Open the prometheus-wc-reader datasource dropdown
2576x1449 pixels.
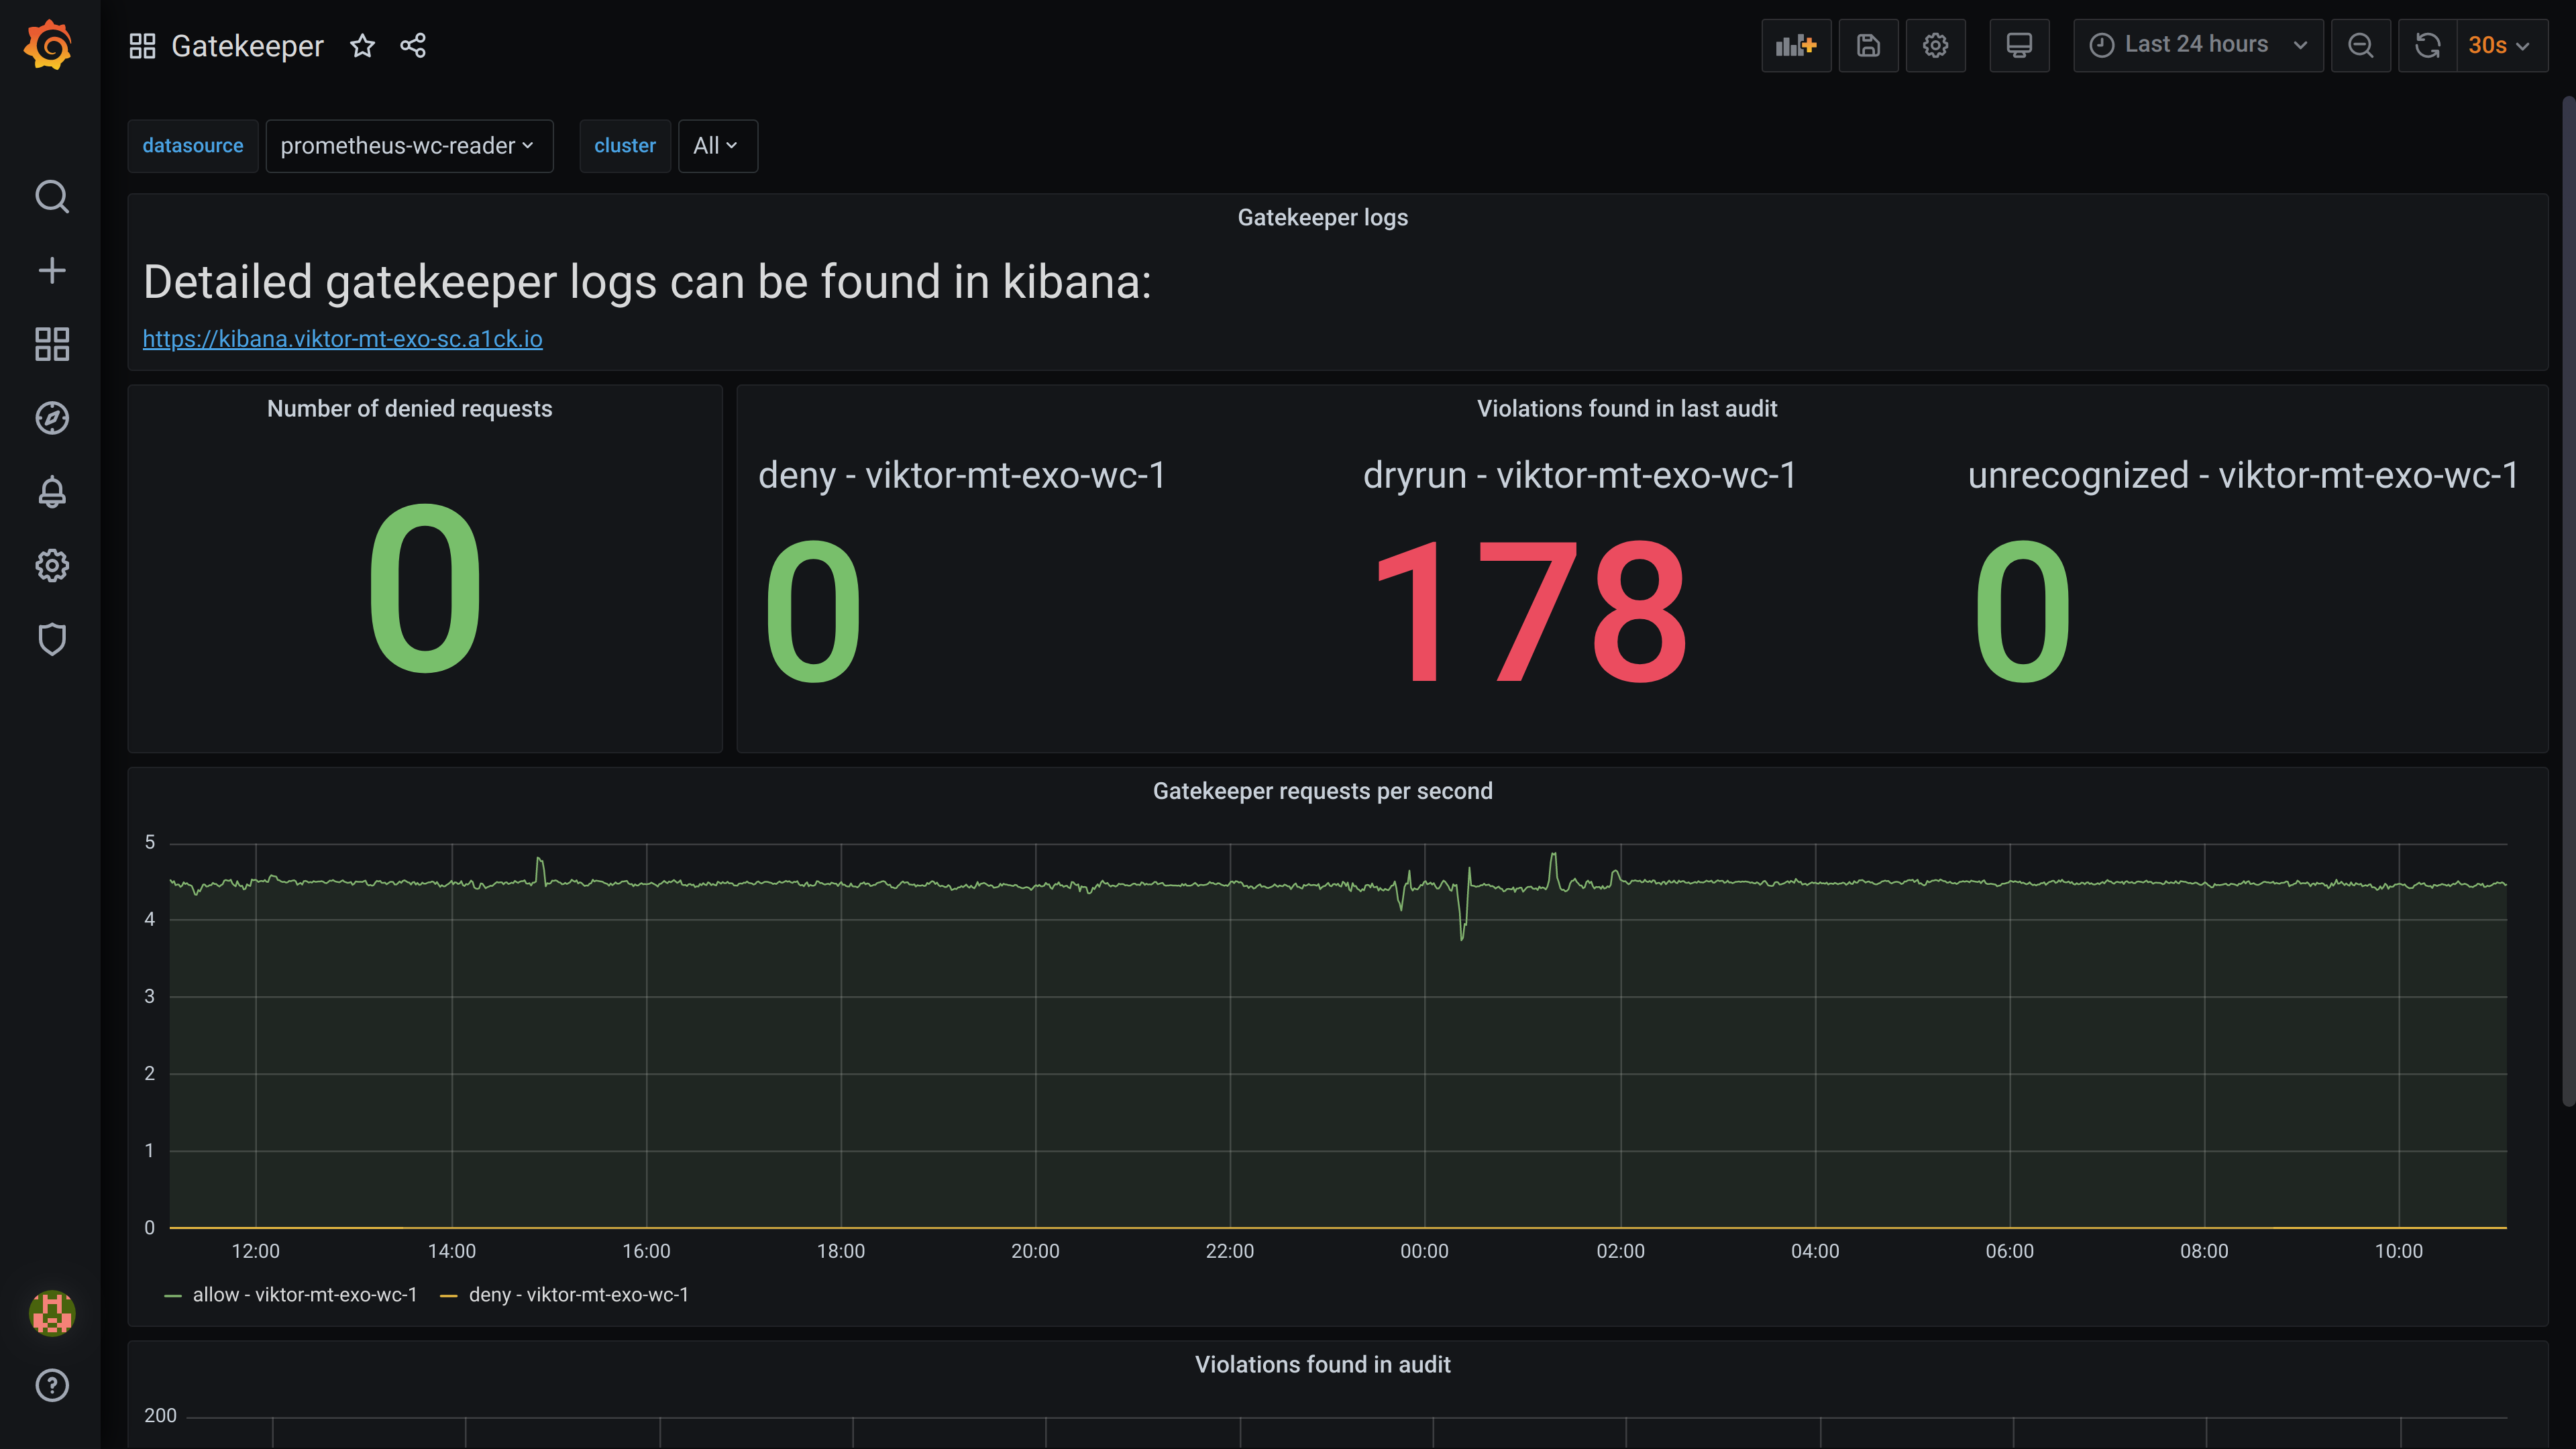coord(409,146)
